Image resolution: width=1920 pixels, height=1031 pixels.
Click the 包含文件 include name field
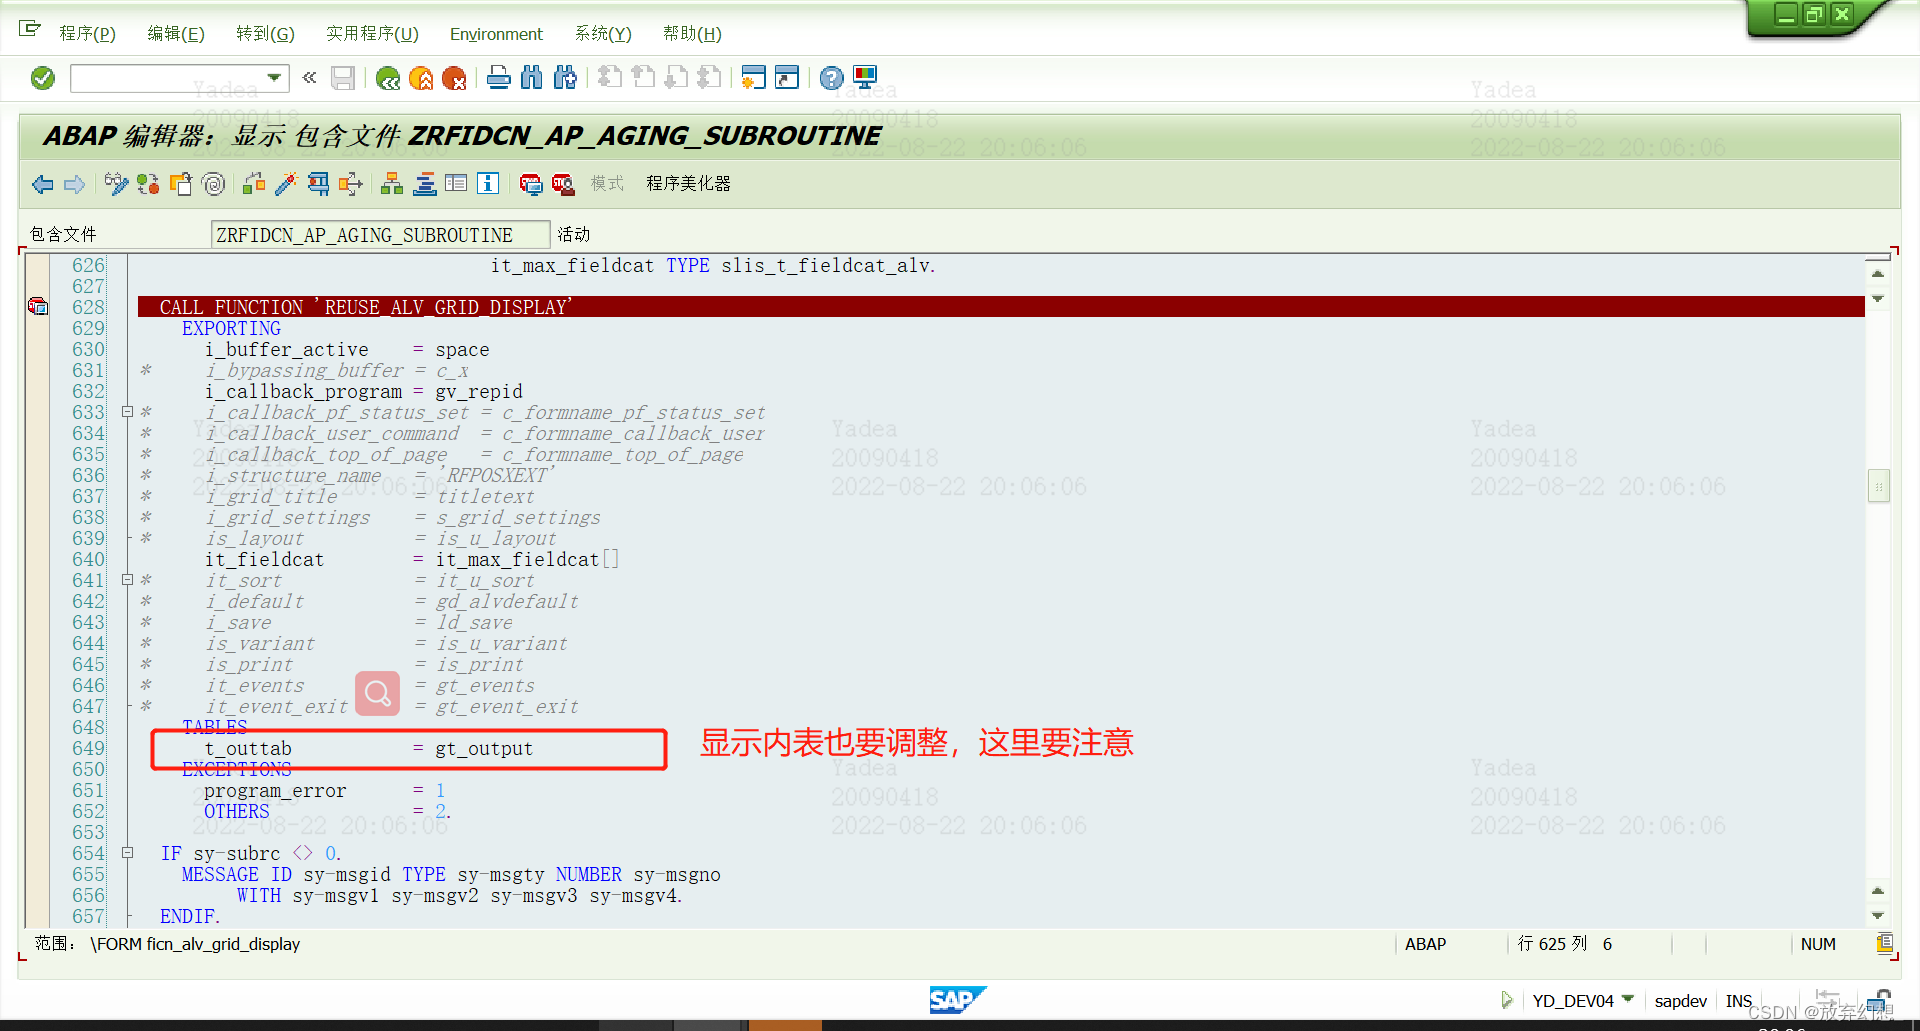(380, 234)
